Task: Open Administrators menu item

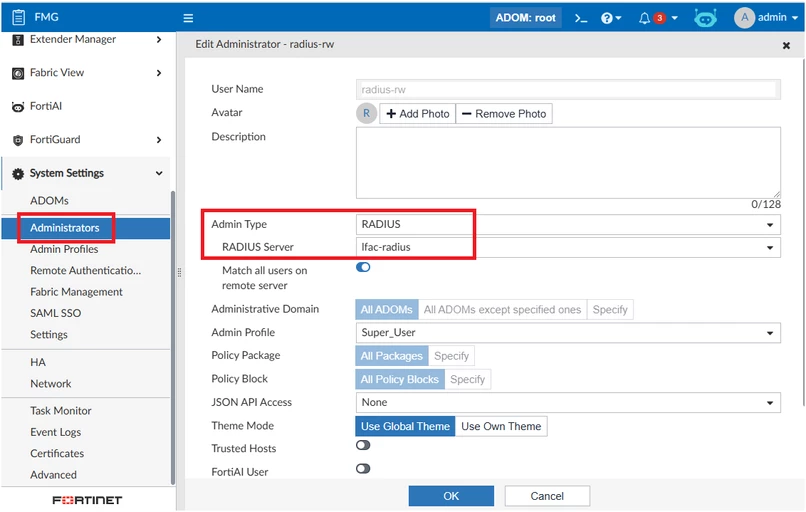Action: pyautogui.click(x=65, y=228)
